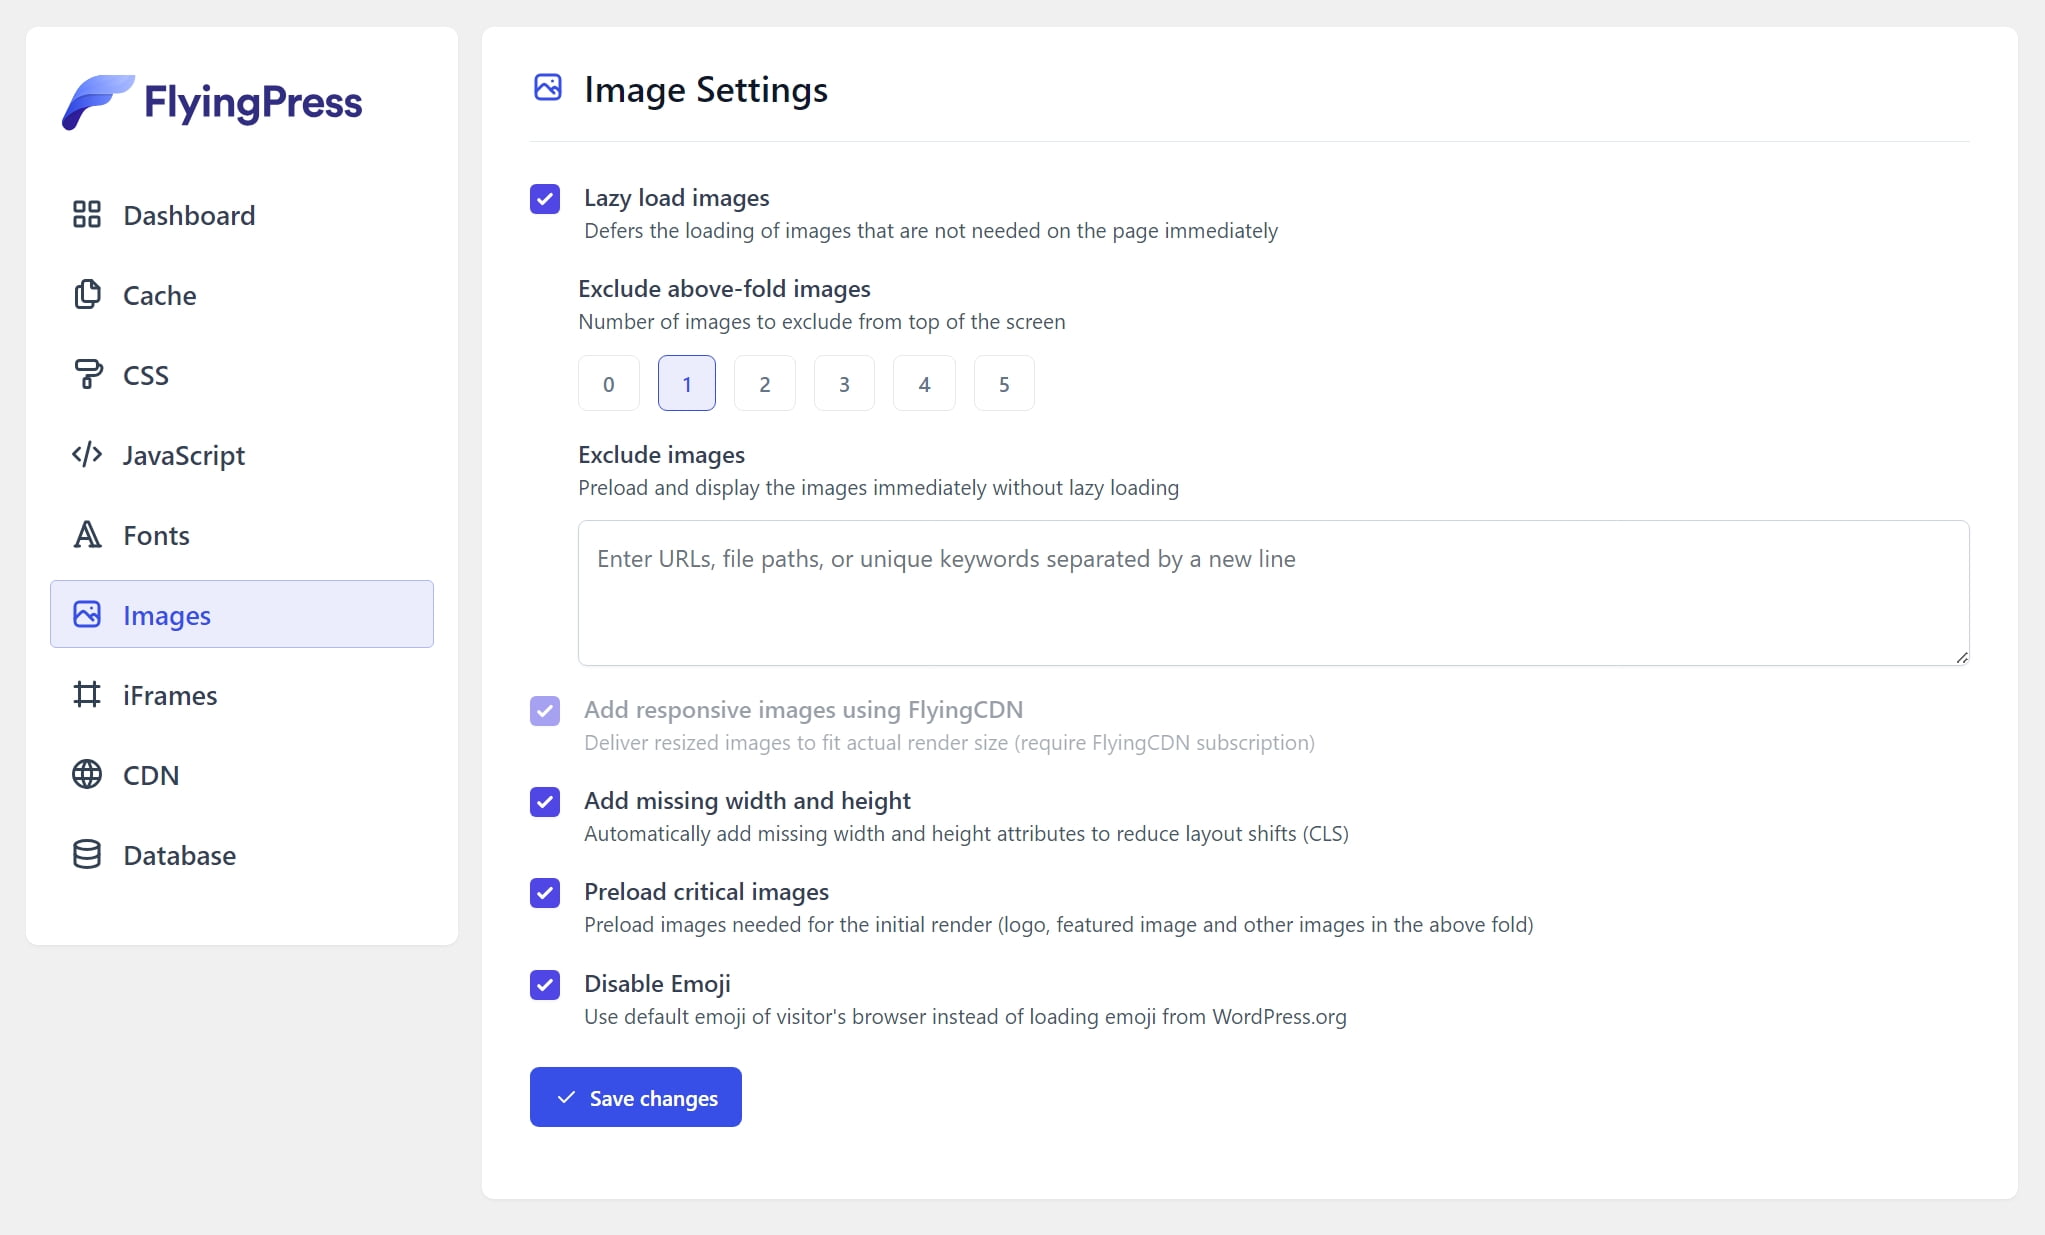Click the Save changes button

click(x=636, y=1097)
